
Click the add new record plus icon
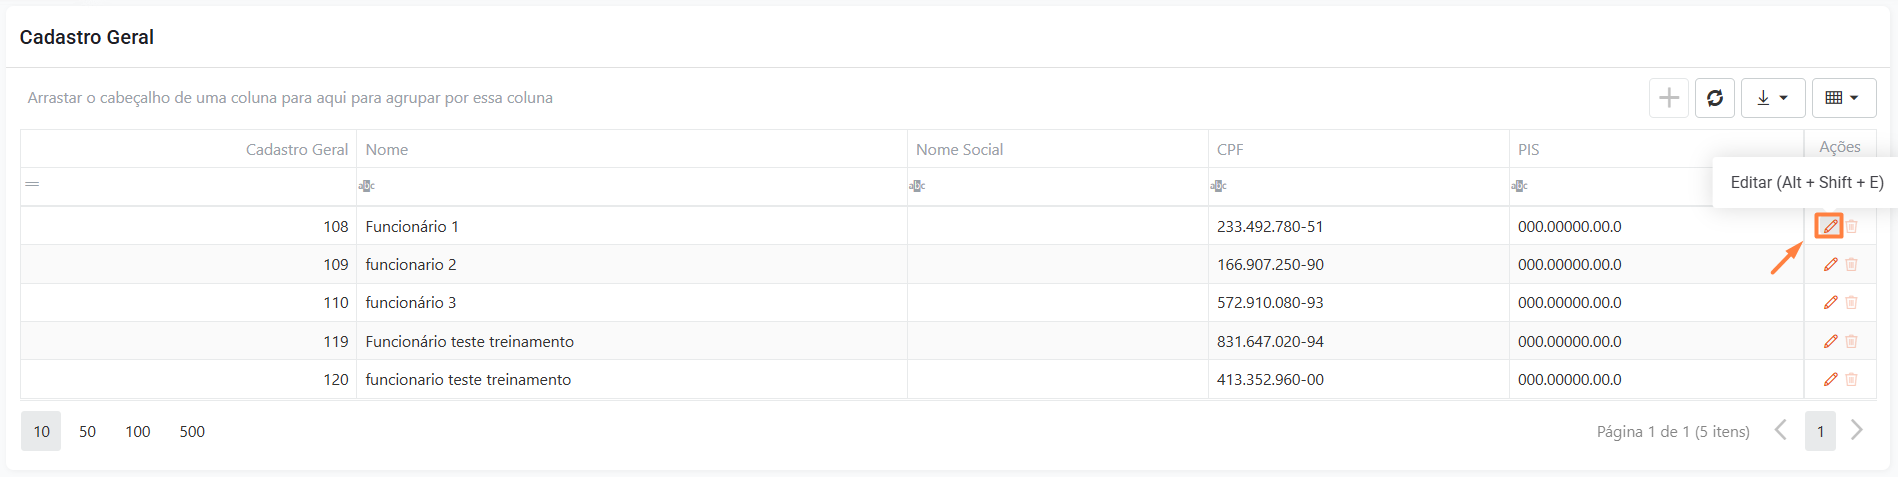pyautogui.click(x=1668, y=98)
